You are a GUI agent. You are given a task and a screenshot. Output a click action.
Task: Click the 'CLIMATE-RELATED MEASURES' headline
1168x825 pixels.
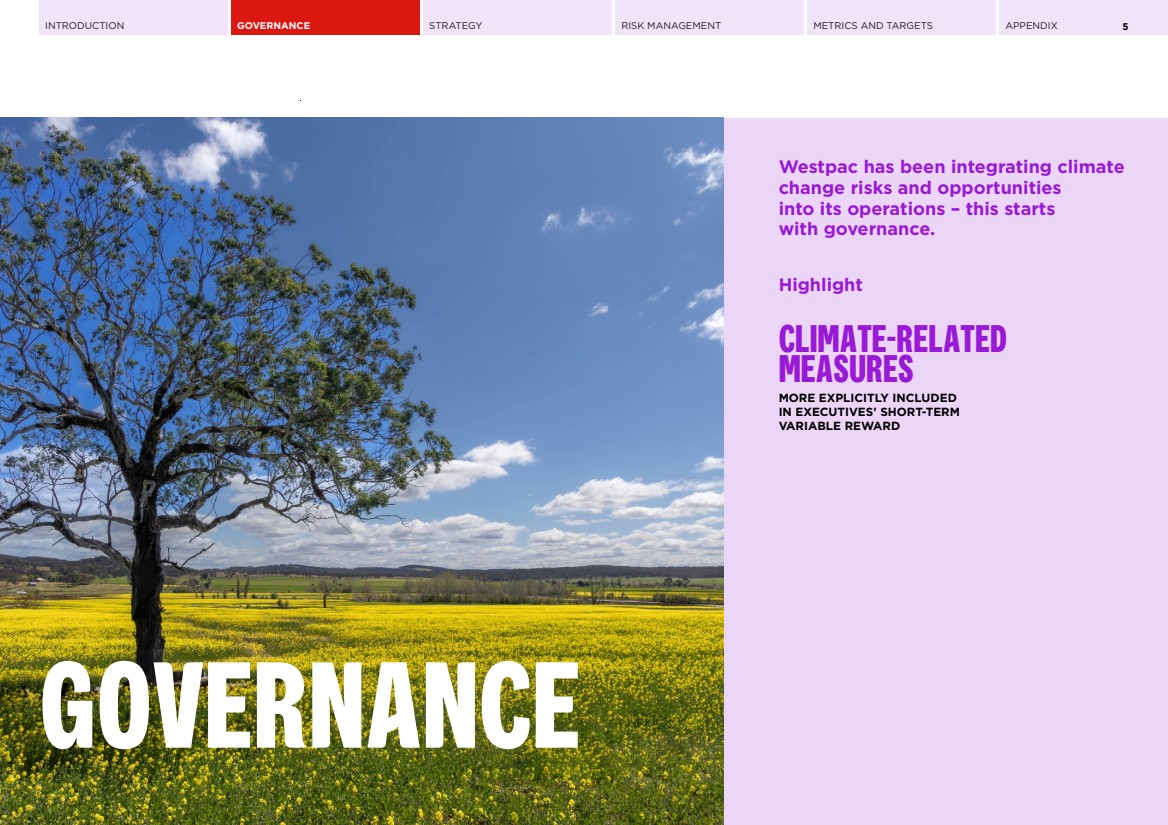pos(892,354)
